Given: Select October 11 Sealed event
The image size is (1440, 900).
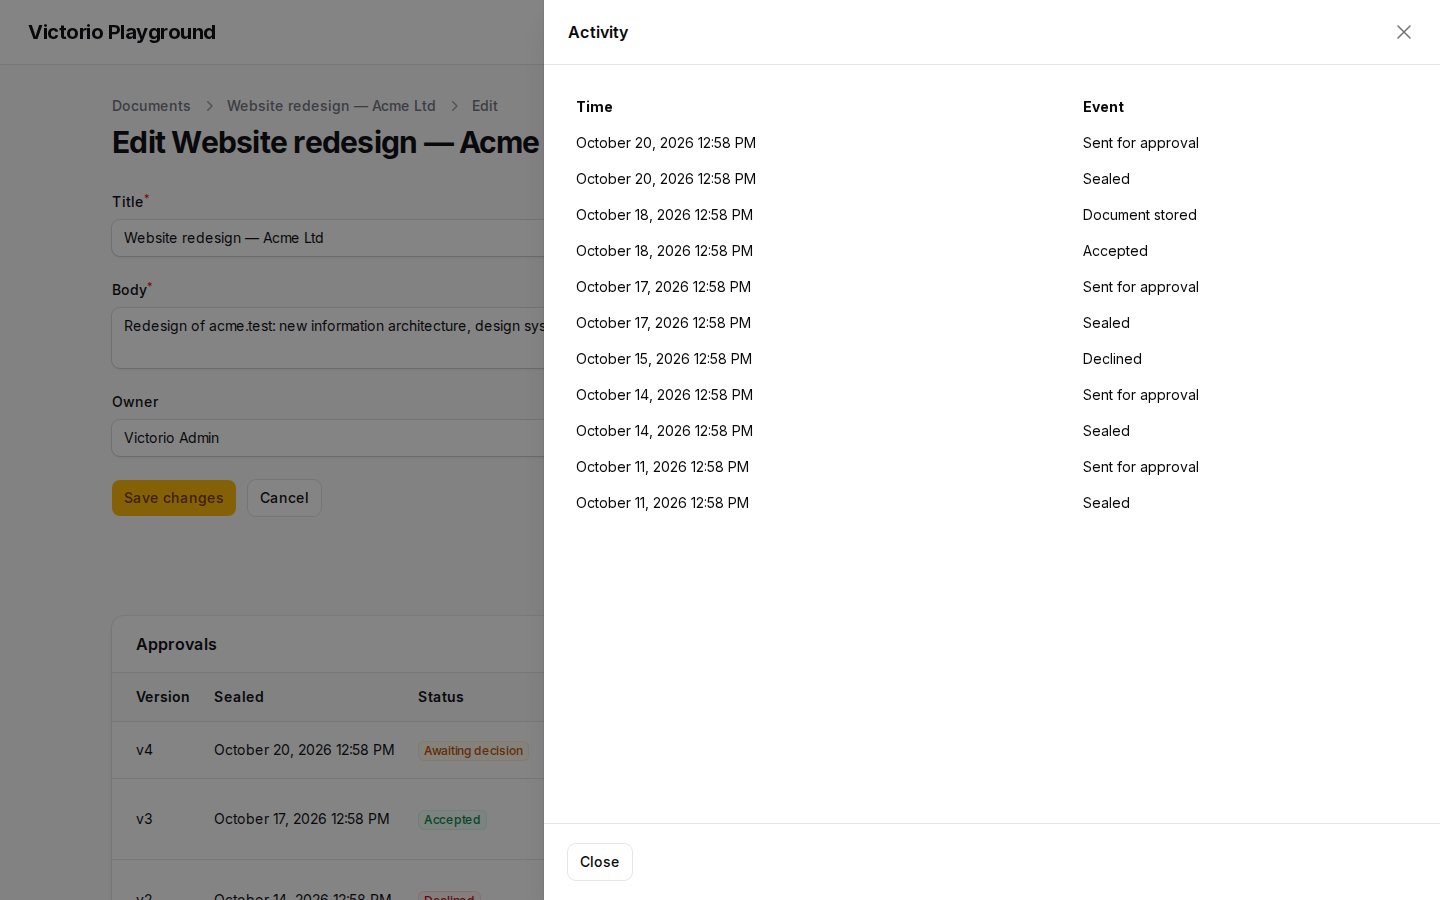Looking at the screenshot, I should tap(1106, 503).
